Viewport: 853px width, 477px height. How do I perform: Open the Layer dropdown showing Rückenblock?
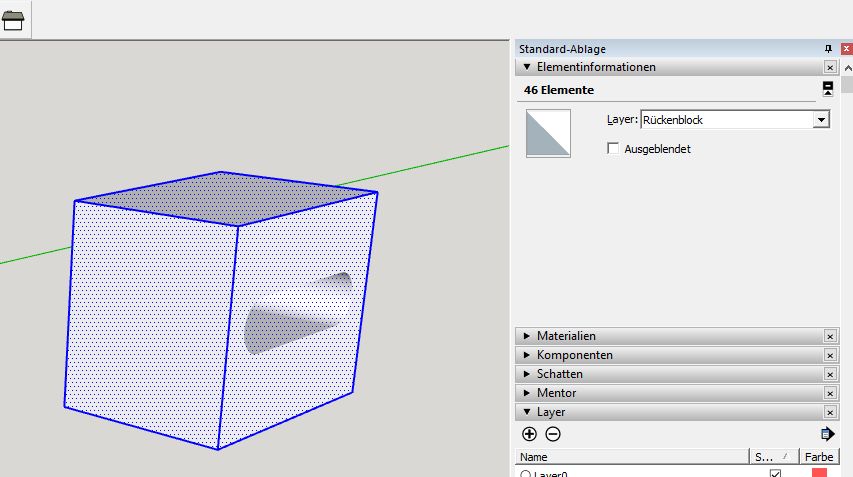tap(821, 120)
